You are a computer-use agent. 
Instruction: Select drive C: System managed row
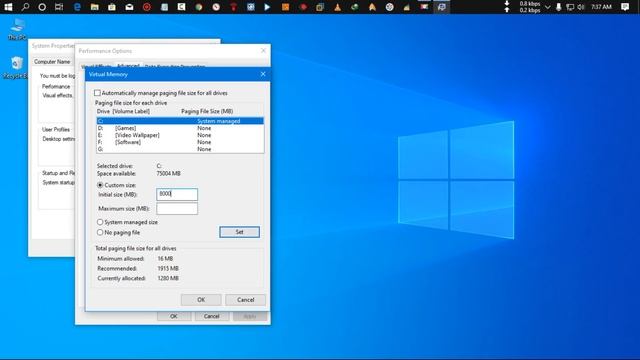pos(180,121)
